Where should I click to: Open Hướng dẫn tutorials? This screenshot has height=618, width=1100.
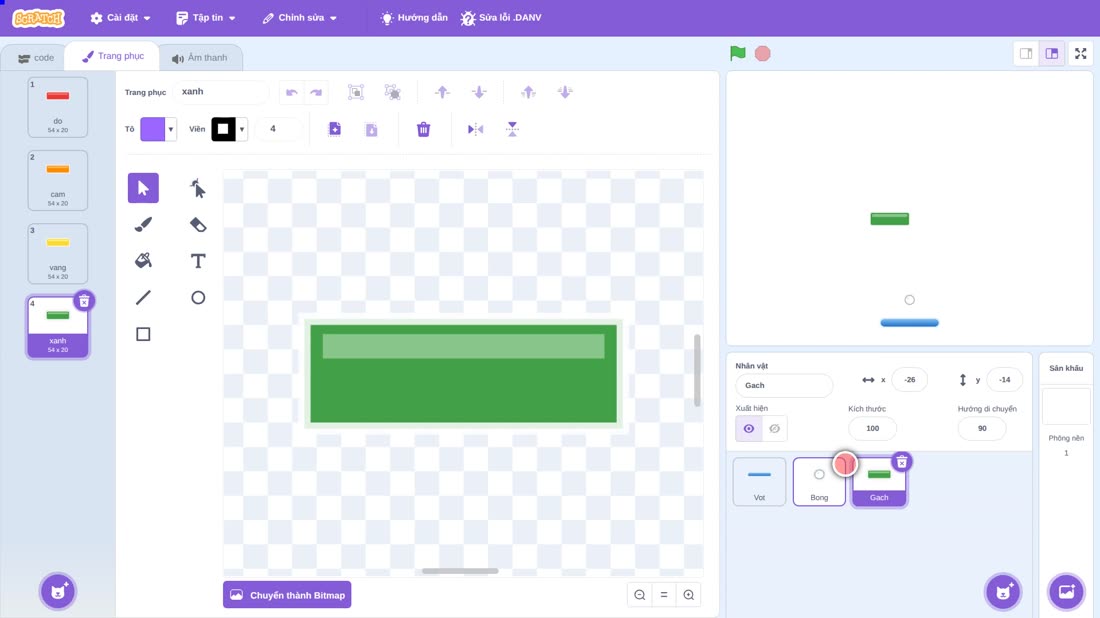(x=414, y=18)
